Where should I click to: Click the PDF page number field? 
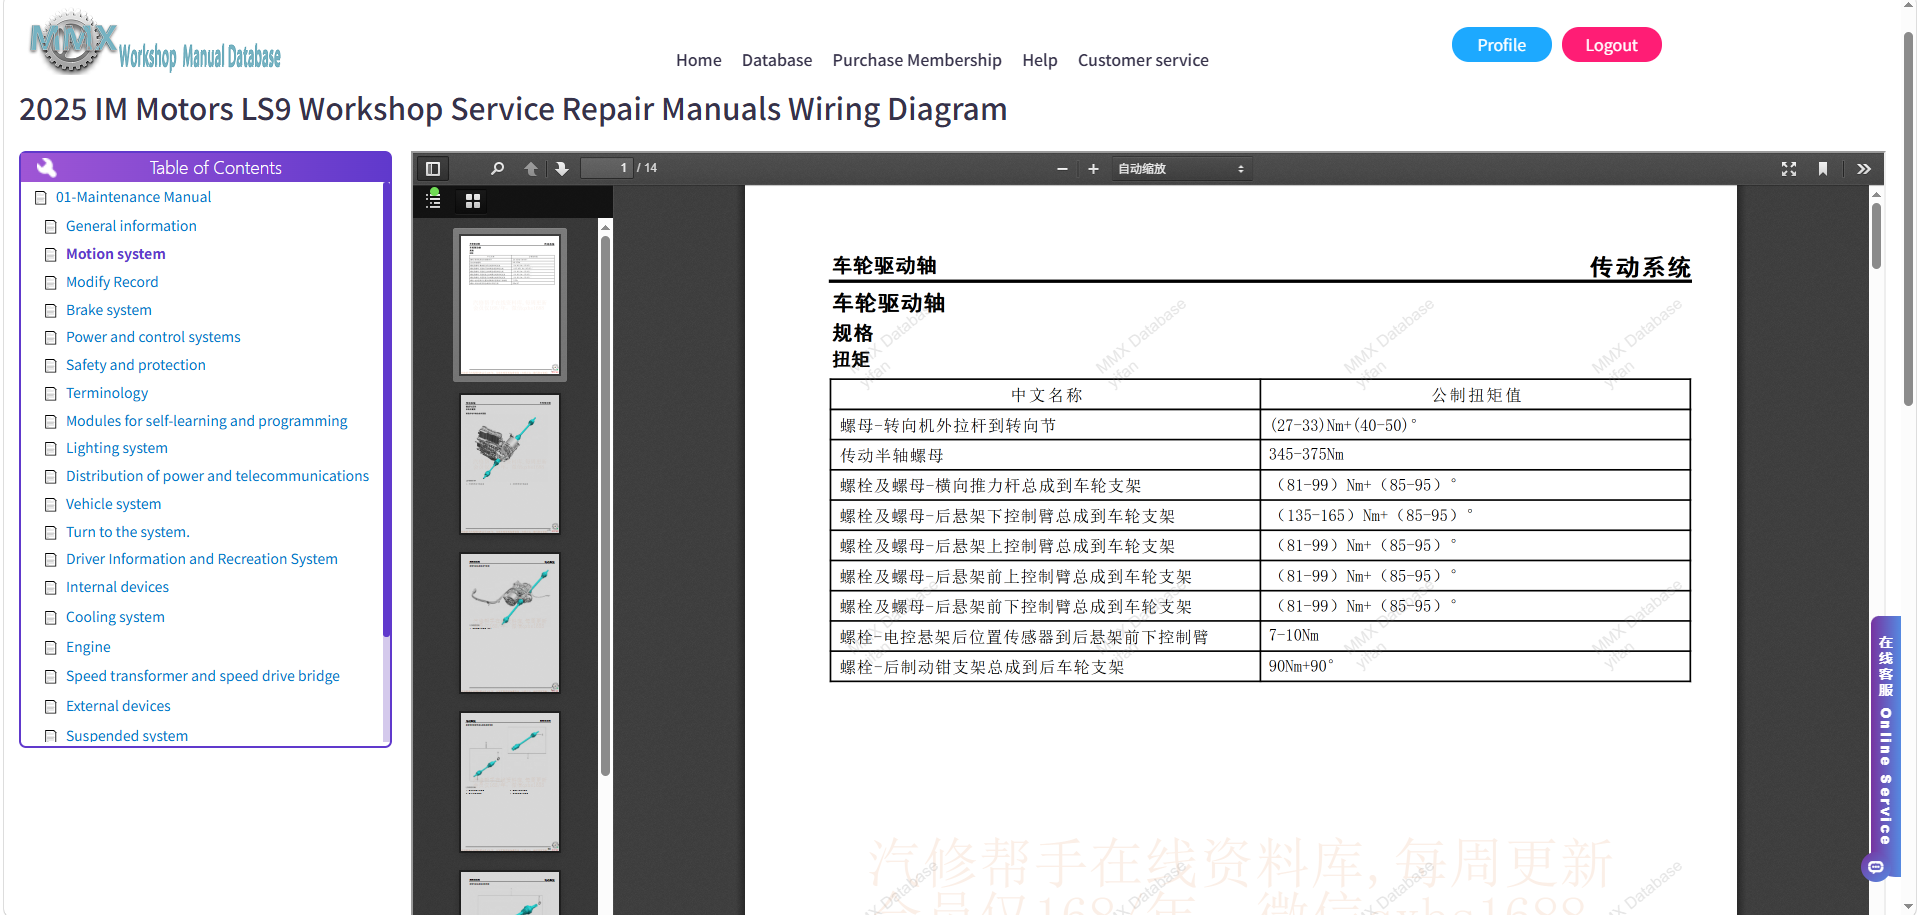607,168
